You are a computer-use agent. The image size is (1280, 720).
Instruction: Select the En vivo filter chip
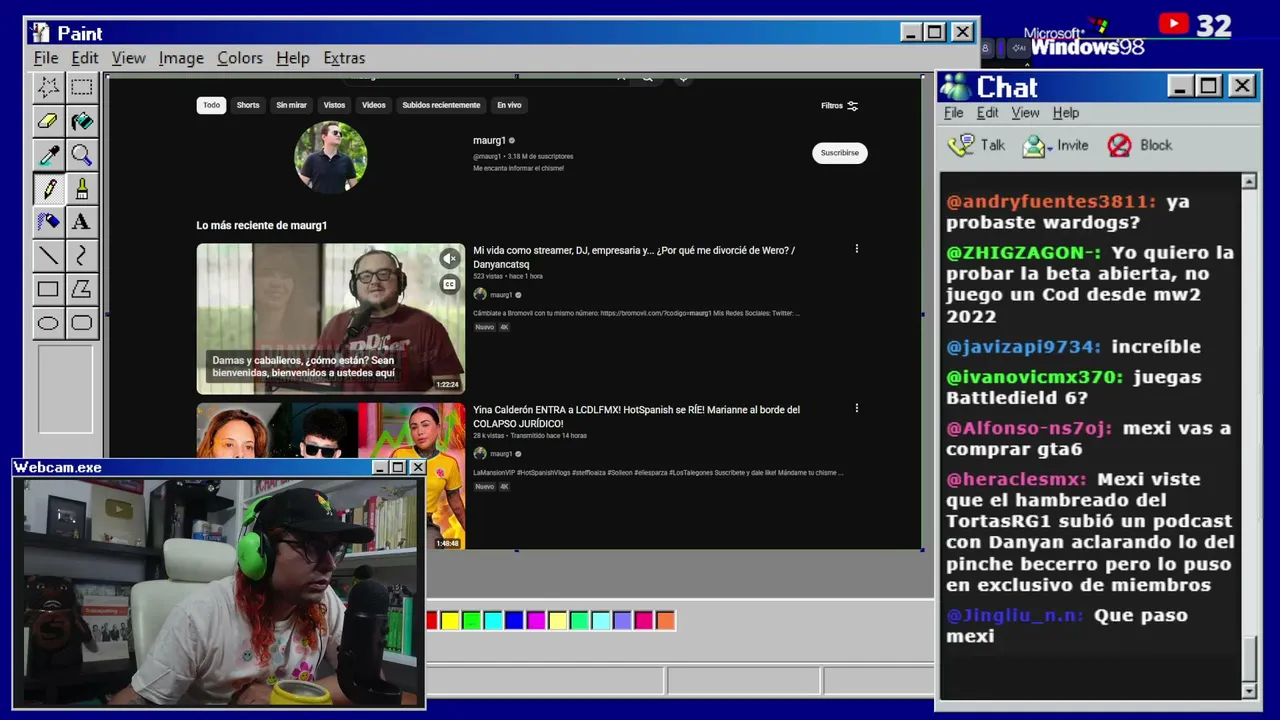click(509, 105)
